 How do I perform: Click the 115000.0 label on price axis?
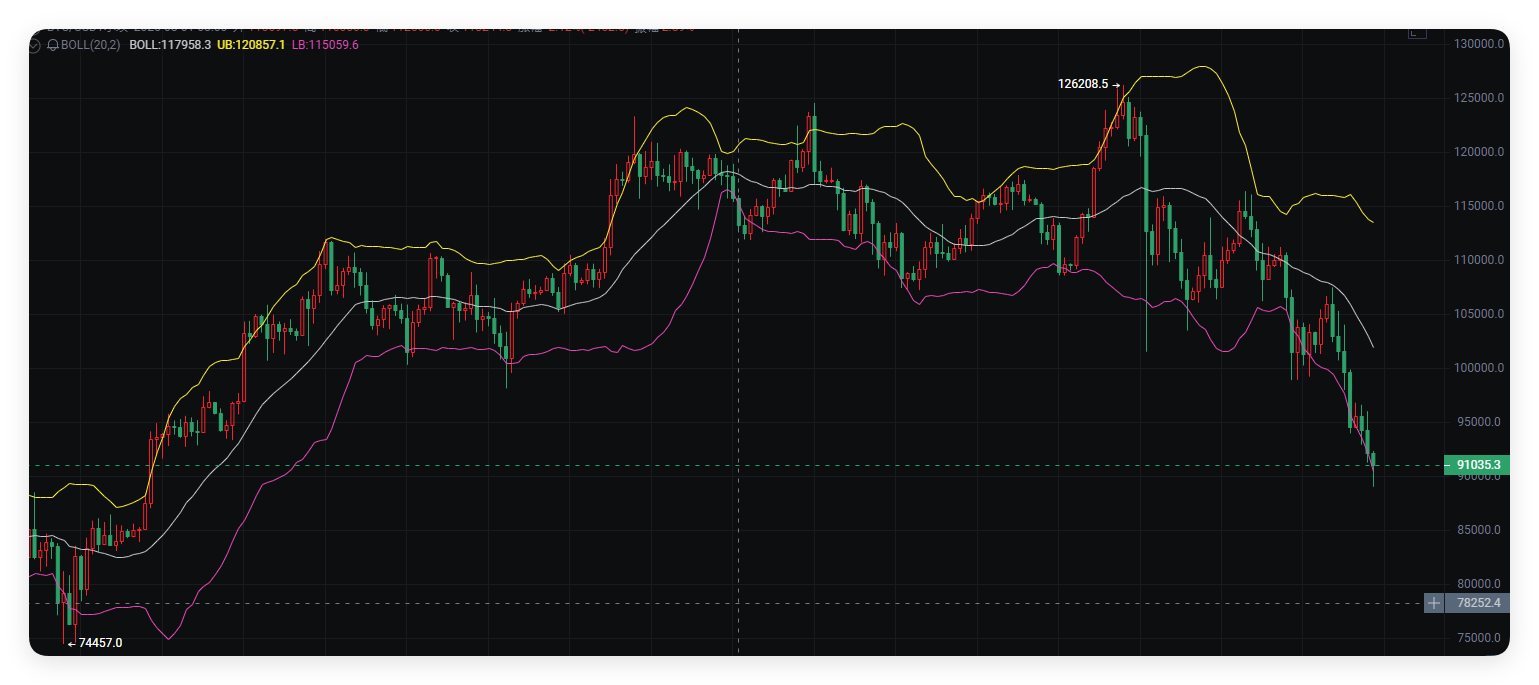pos(1480,206)
